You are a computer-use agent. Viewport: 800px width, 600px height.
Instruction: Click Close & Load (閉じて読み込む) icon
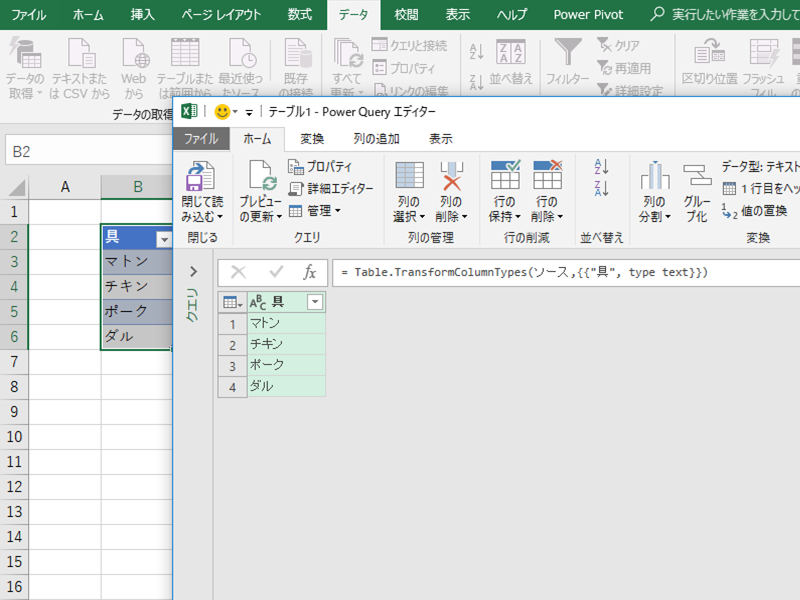(x=201, y=177)
